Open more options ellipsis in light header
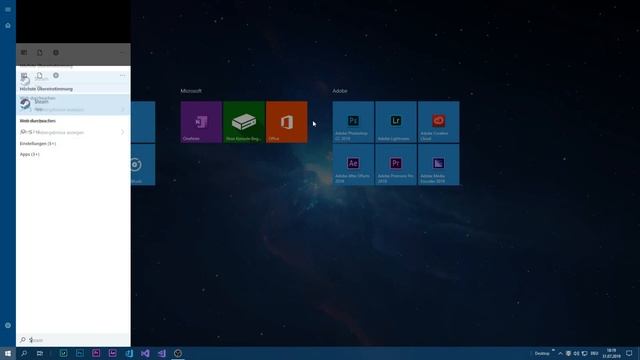640x360 pixels. click(122, 76)
